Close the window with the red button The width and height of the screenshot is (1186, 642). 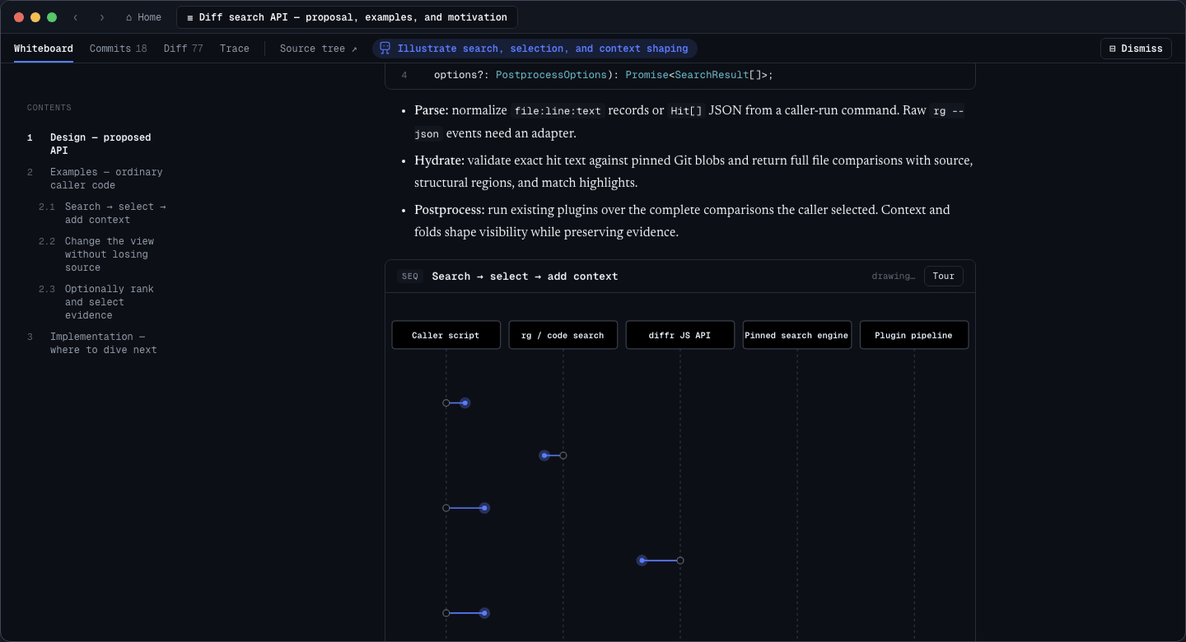19,17
